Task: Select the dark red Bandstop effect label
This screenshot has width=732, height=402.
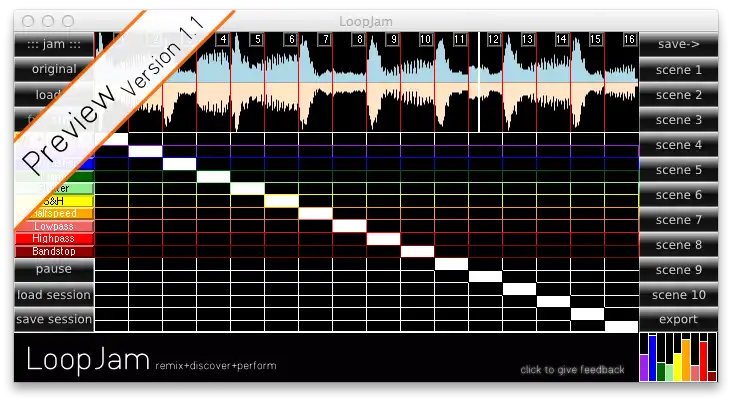Action: [54, 251]
